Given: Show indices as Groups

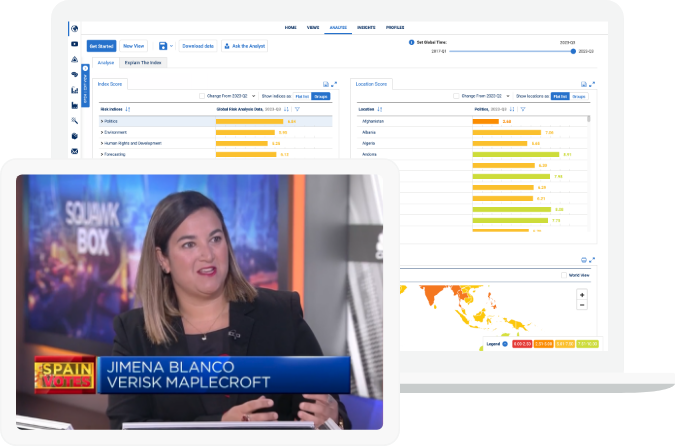Looking at the screenshot, I should (321, 96).
